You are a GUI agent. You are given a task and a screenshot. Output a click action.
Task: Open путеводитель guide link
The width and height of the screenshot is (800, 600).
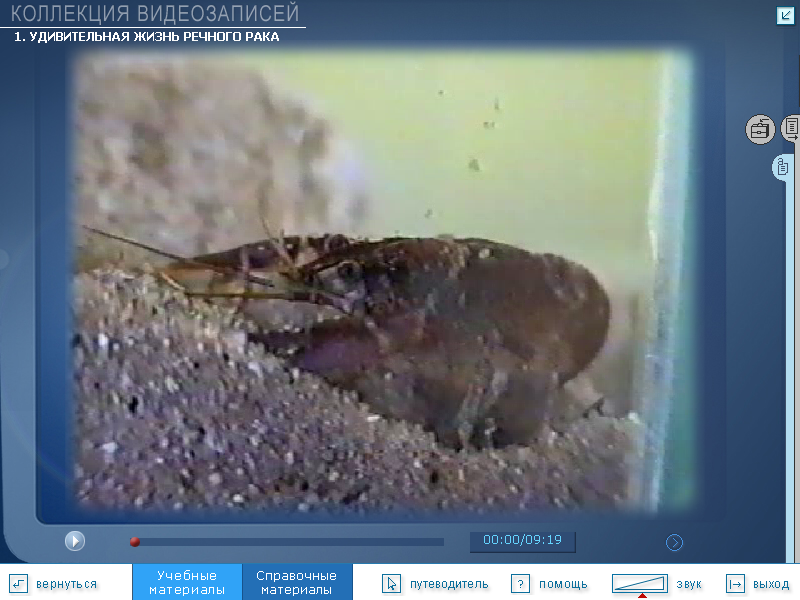tap(449, 584)
